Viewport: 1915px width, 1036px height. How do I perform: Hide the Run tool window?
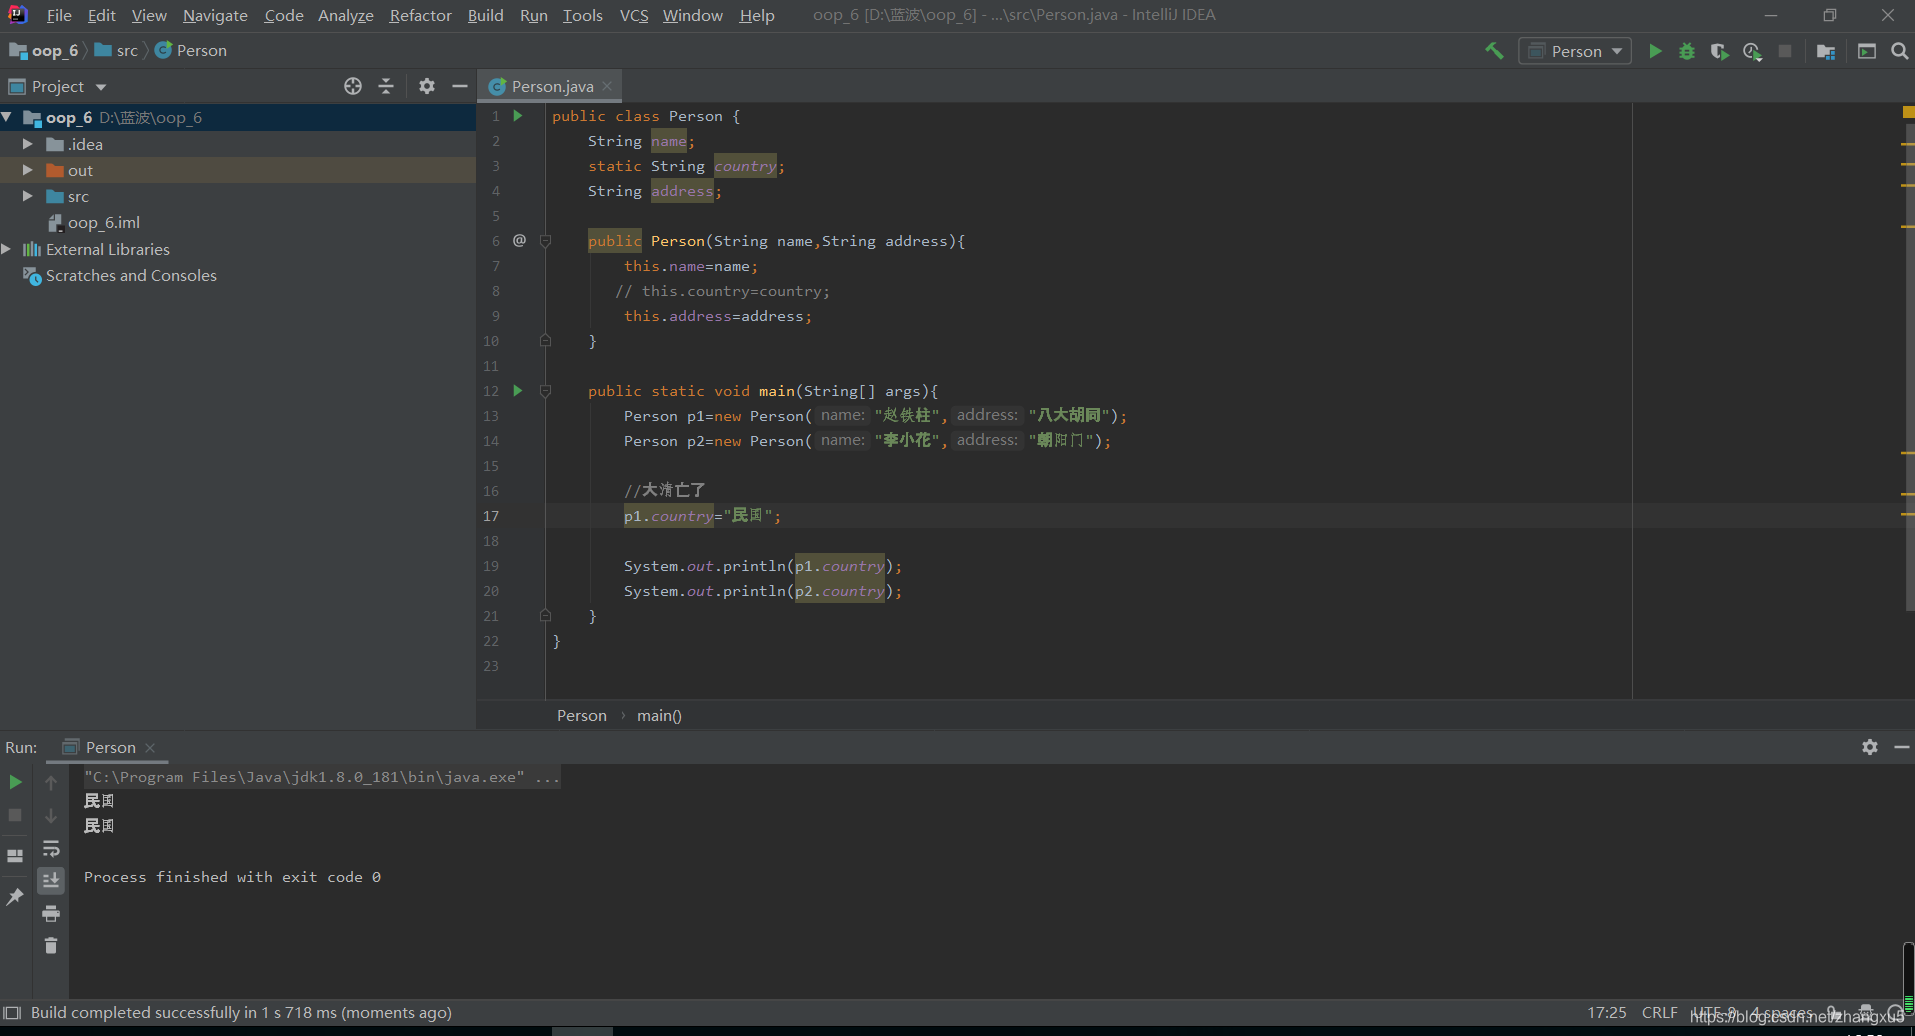(1902, 747)
